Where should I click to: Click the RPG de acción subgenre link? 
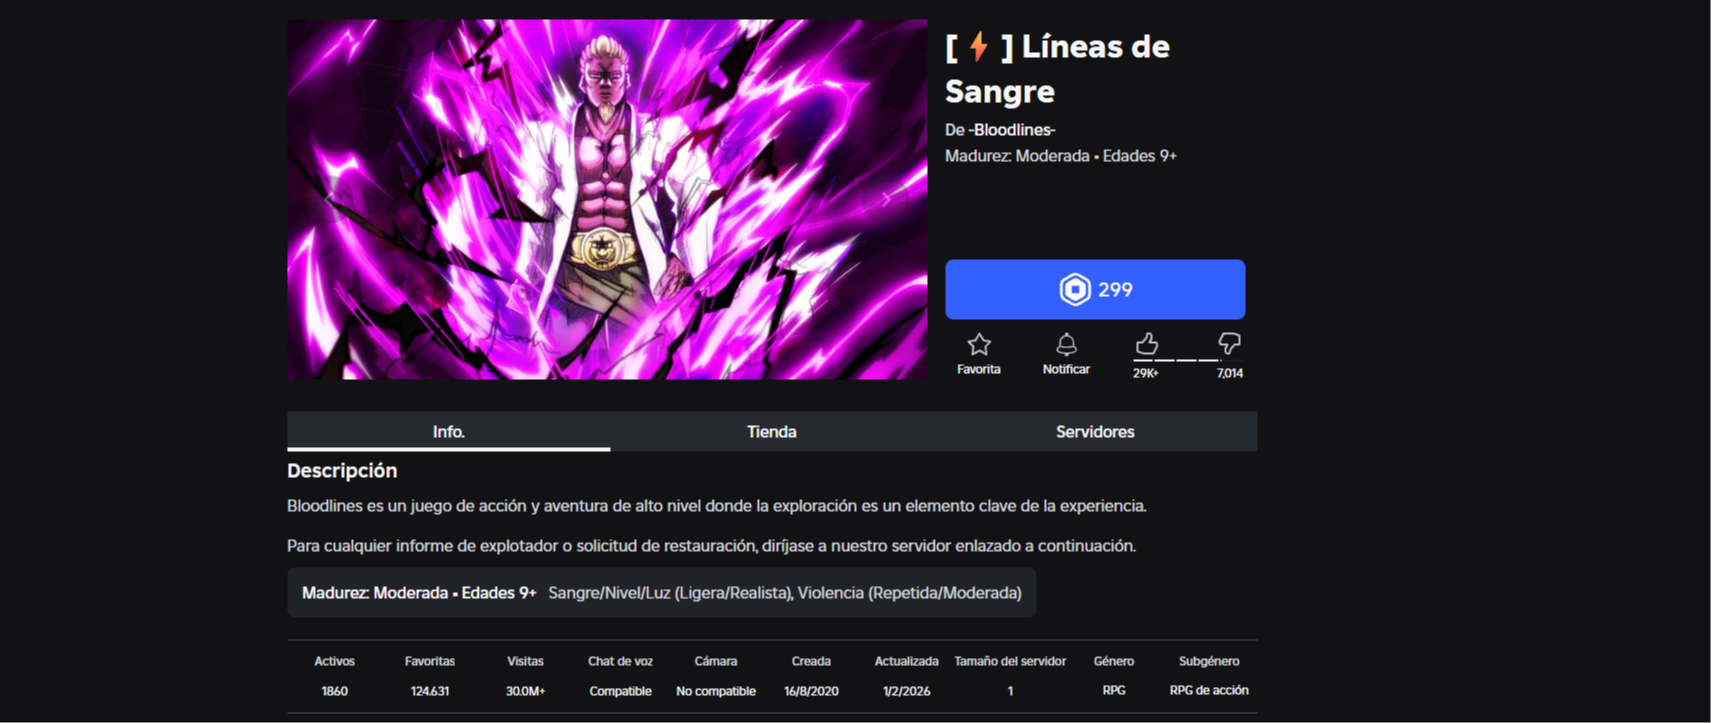1208,690
